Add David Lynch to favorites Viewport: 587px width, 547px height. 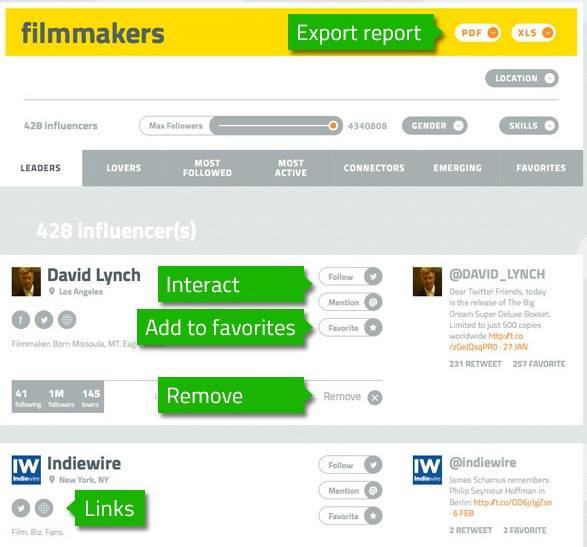[x=350, y=328]
